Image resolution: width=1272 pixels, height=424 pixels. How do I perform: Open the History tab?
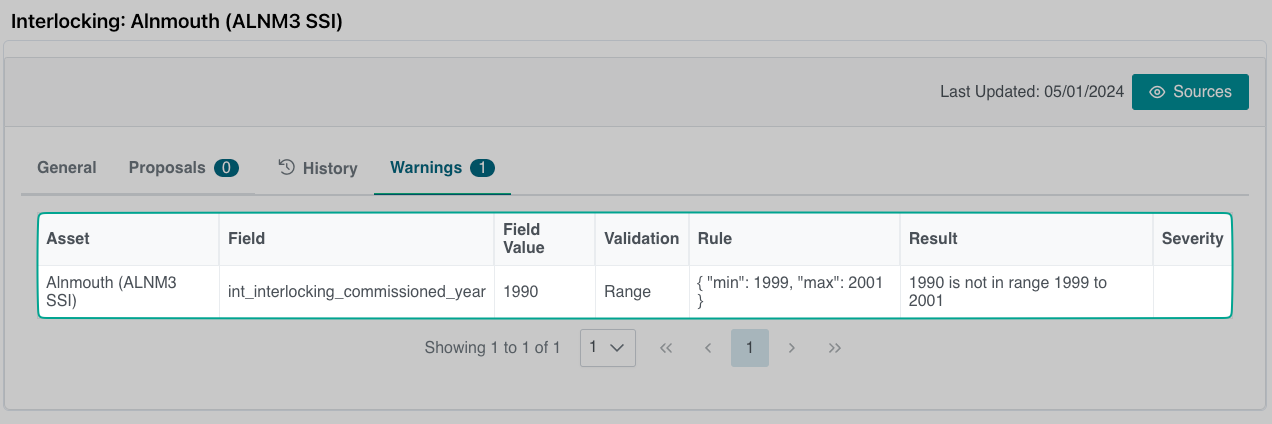(x=329, y=168)
